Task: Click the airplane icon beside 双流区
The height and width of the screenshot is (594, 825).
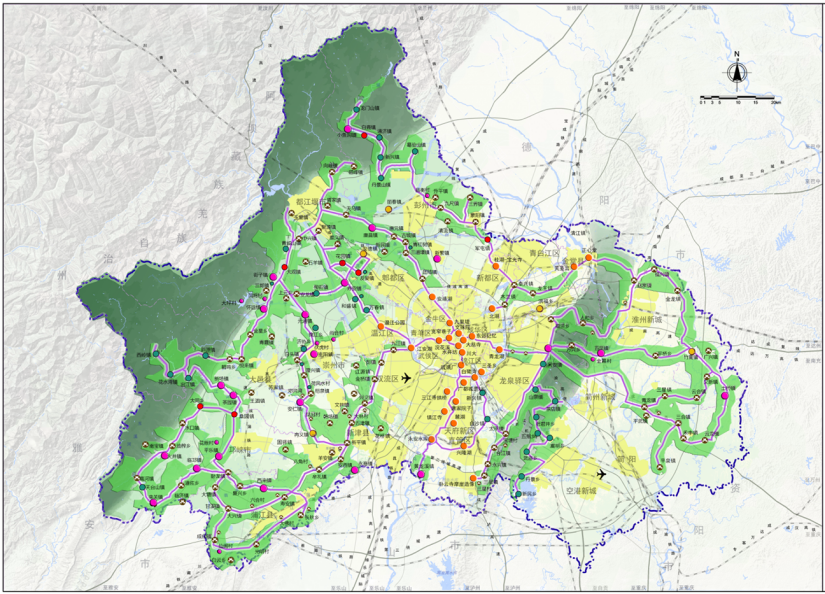Action: [406, 377]
